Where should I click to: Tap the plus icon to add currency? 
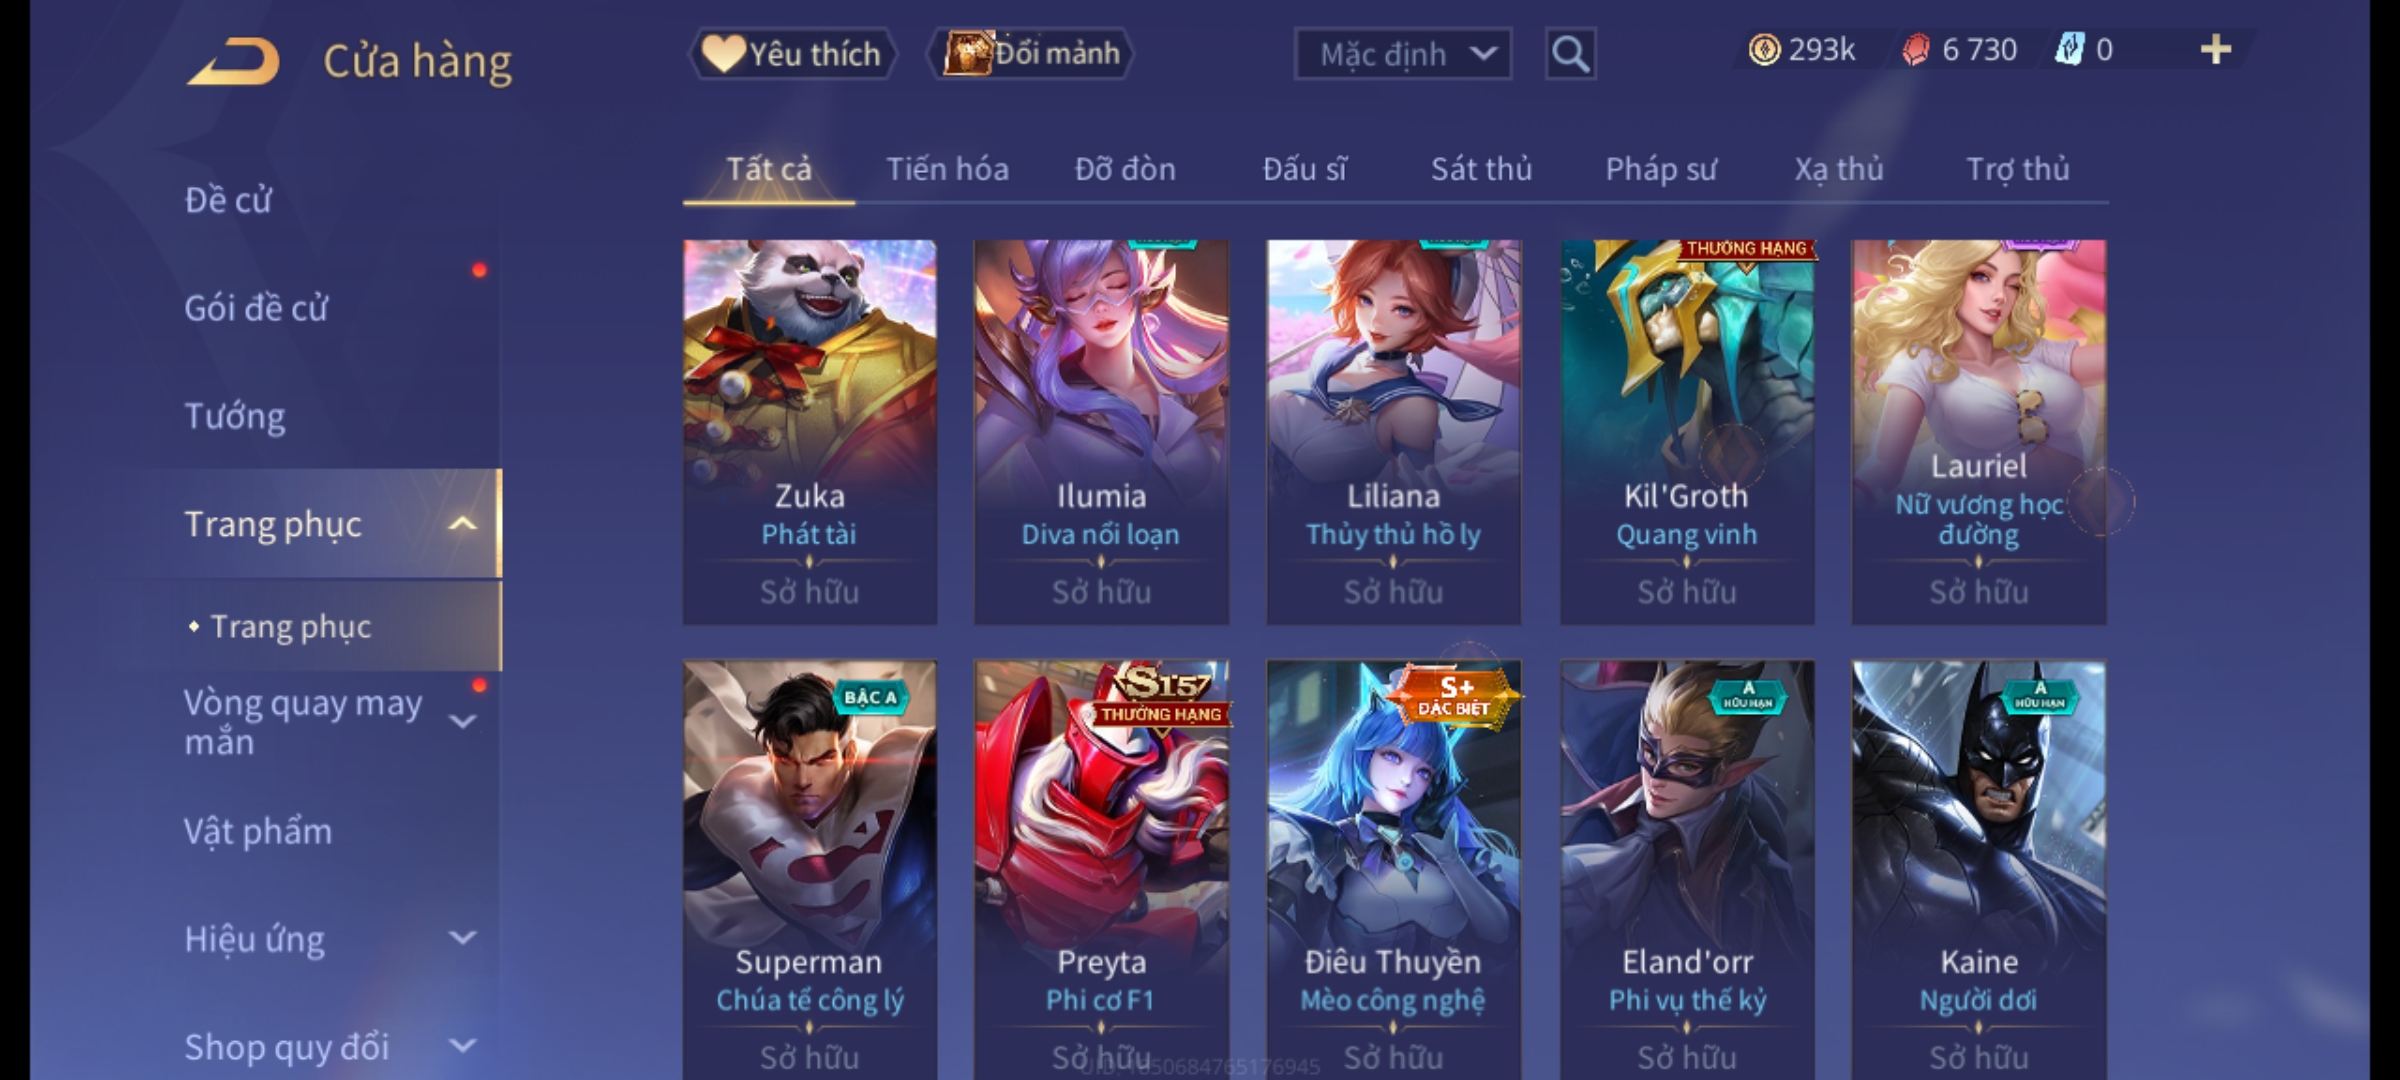(x=2216, y=50)
